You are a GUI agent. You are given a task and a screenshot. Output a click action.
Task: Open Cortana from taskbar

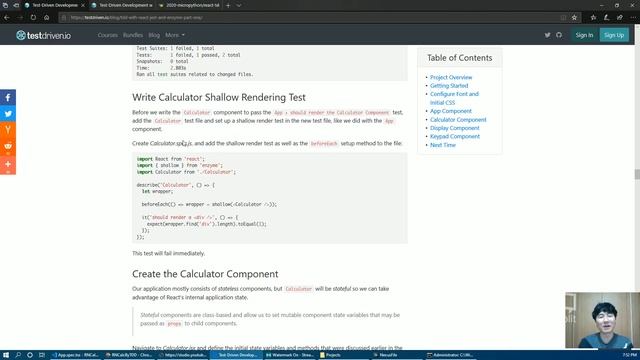click(x=30, y=355)
